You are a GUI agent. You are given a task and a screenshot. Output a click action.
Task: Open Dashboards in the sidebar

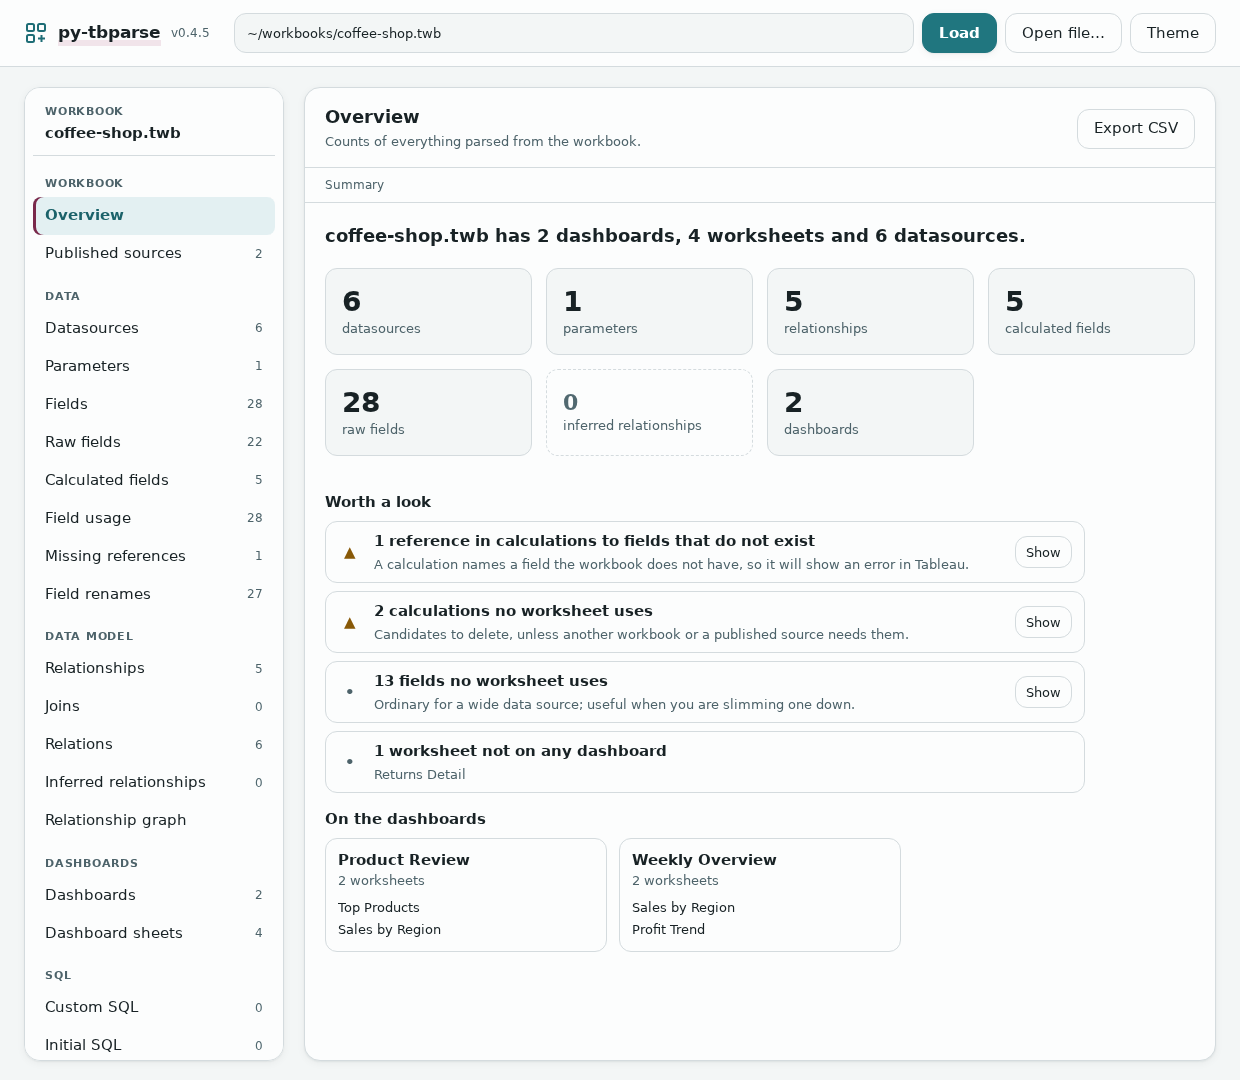click(x=154, y=895)
